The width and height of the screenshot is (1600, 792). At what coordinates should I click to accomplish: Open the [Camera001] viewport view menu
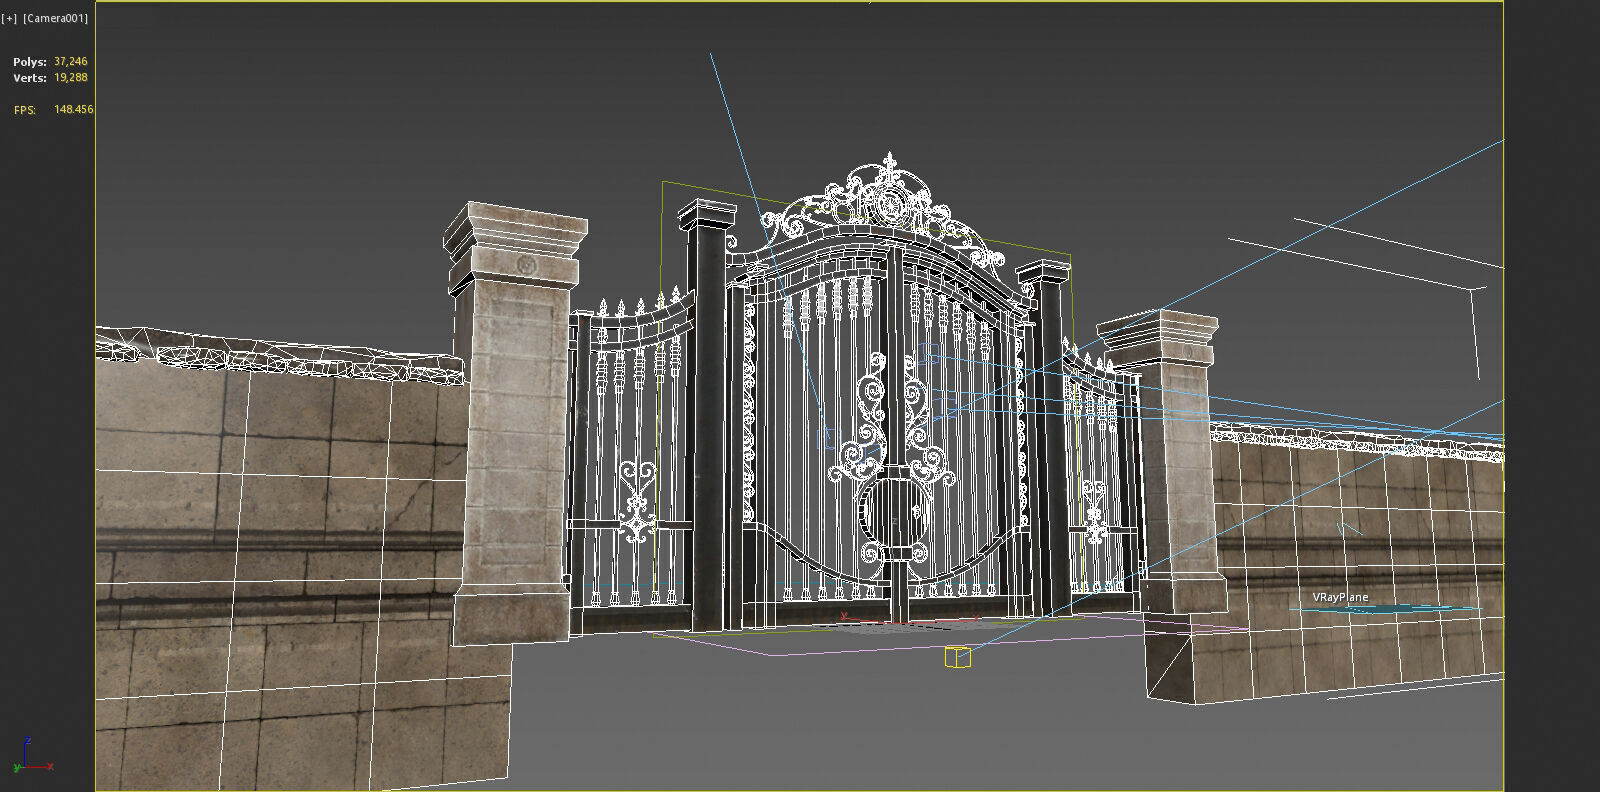pyautogui.click(x=56, y=18)
